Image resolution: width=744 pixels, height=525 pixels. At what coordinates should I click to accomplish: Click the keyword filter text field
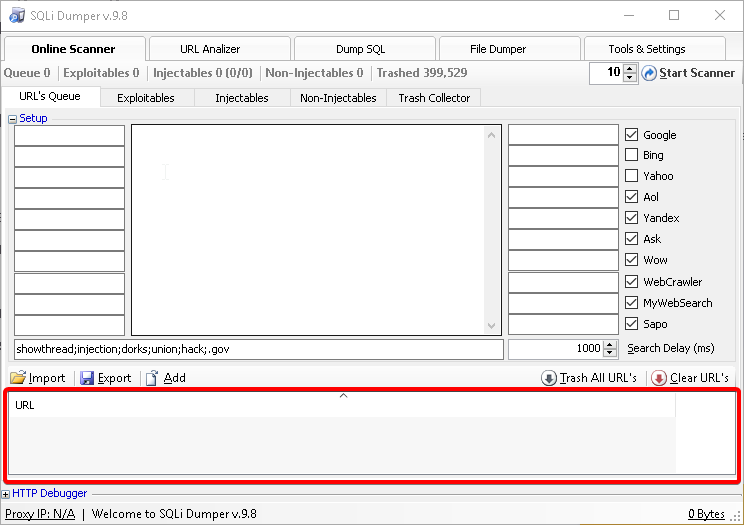(x=258, y=349)
